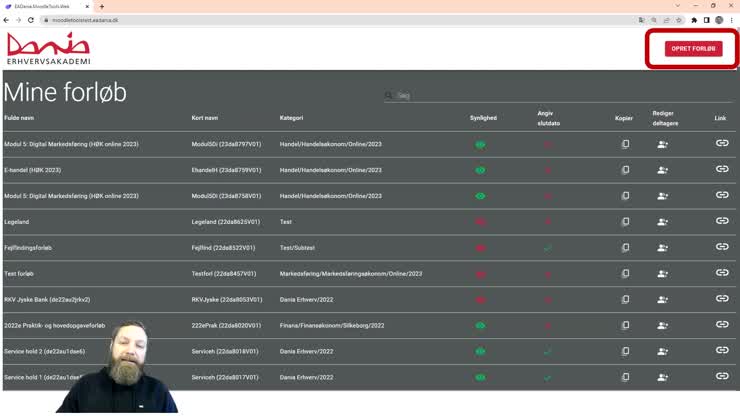Image resolution: width=740 pixels, height=416 pixels.
Task: Copy the E-handel (HØK 2023) course
Action: (x=625, y=170)
